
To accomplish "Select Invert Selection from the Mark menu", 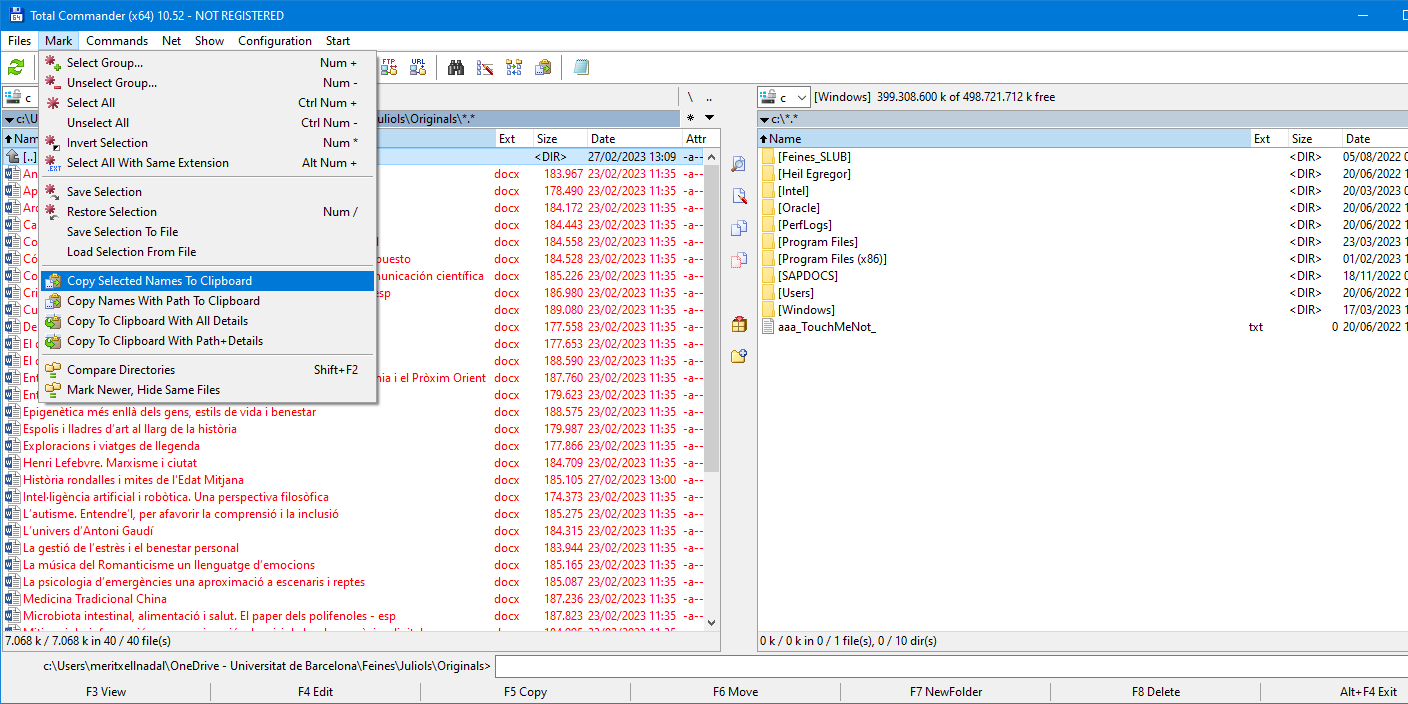I will [107, 143].
